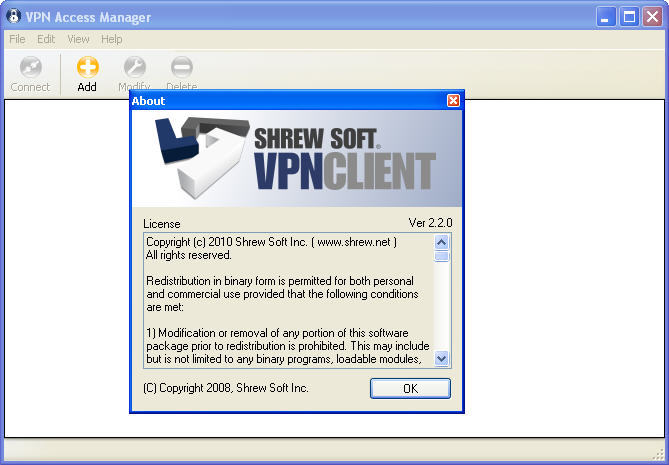Click the Modify wrench icon

[x=134, y=67]
